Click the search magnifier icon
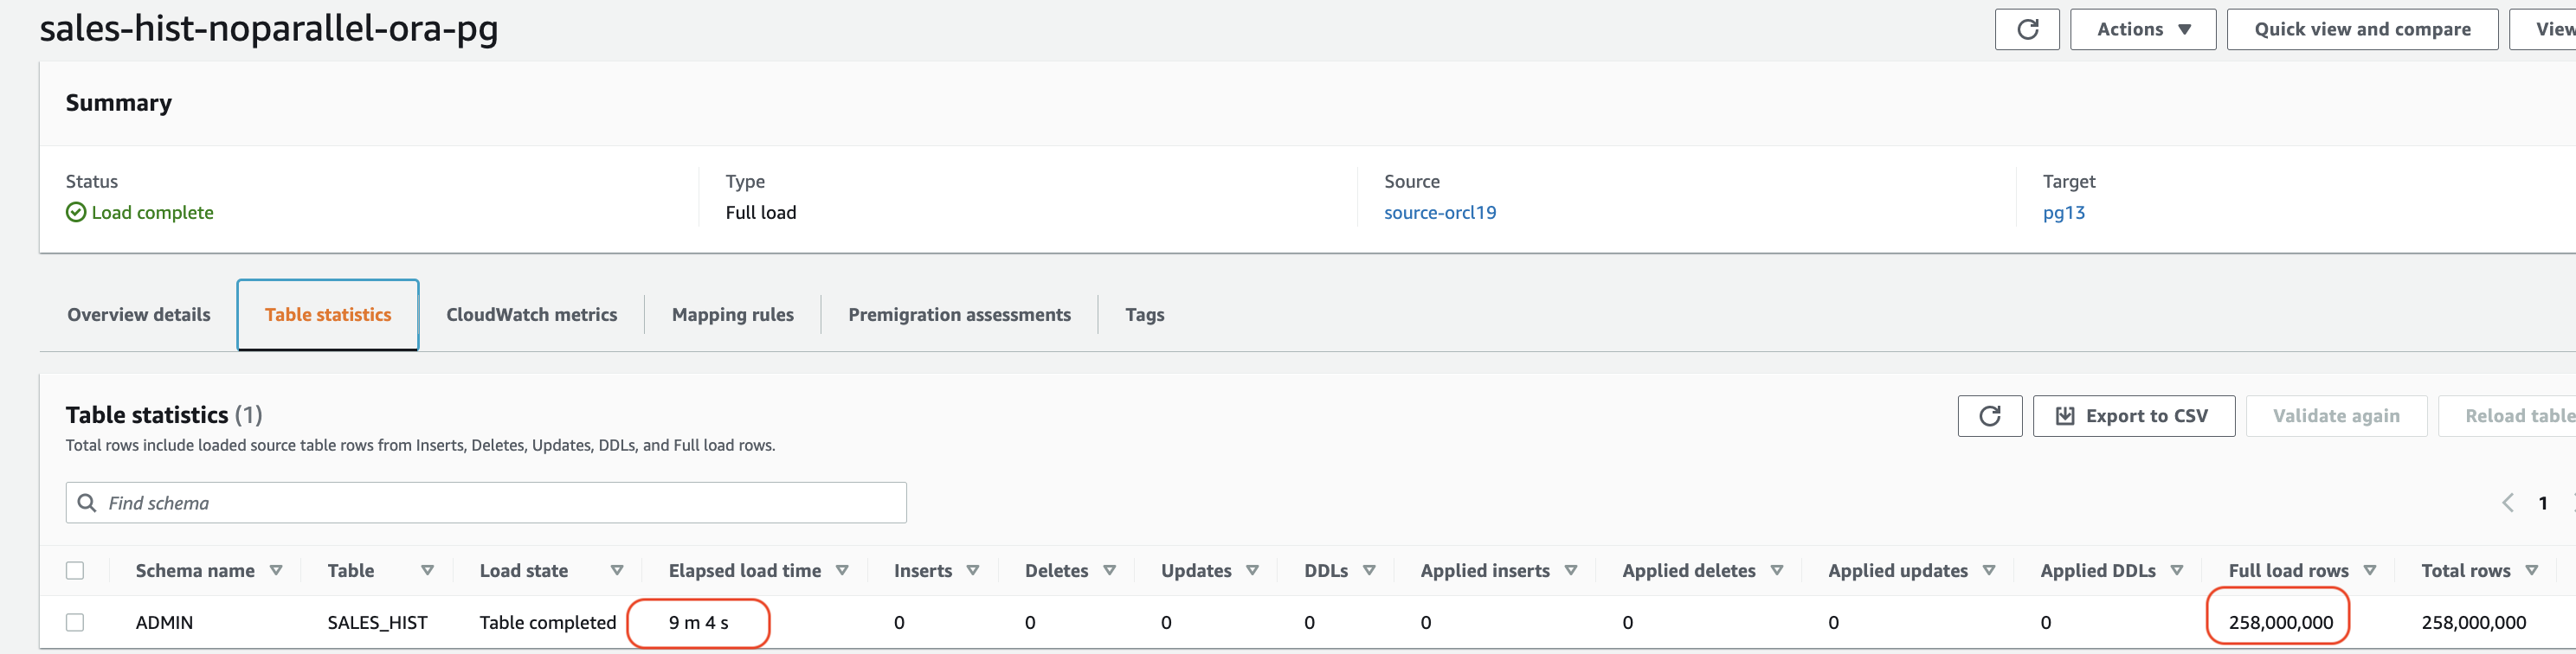The height and width of the screenshot is (654, 2576). coord(87,503)
